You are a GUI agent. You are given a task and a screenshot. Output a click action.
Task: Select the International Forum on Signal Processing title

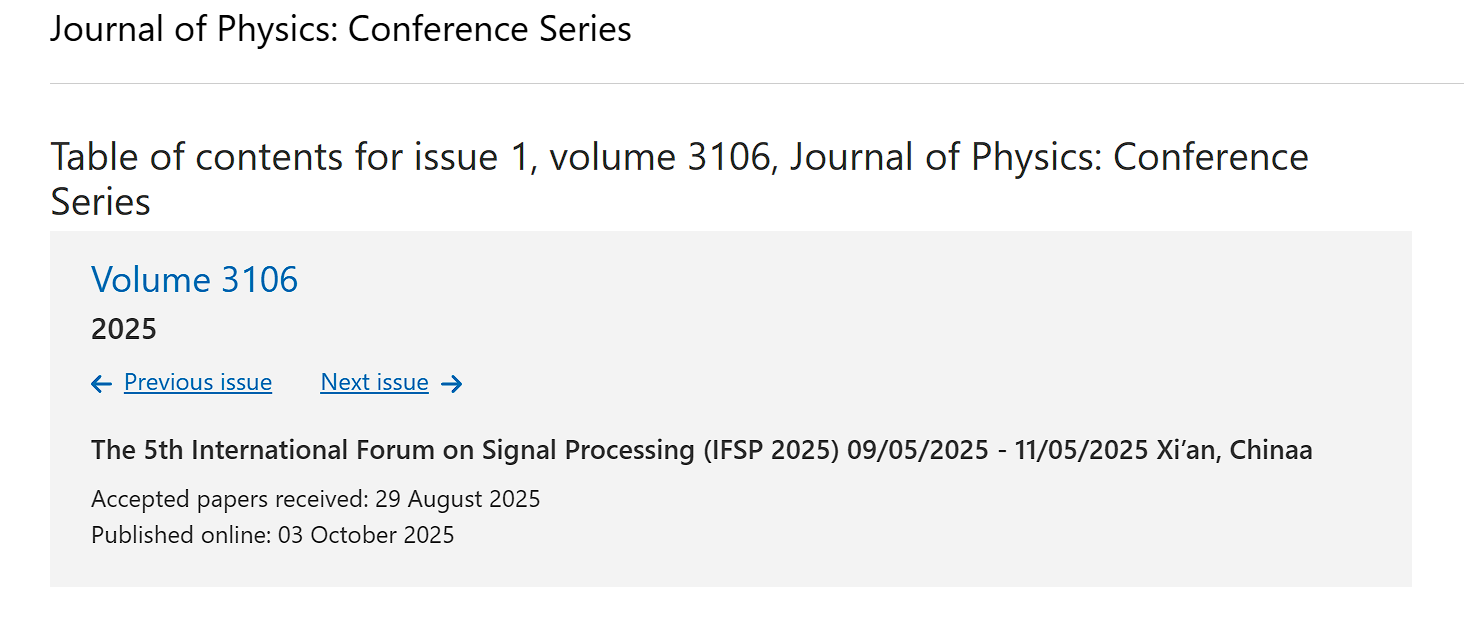tap(462, 450)
